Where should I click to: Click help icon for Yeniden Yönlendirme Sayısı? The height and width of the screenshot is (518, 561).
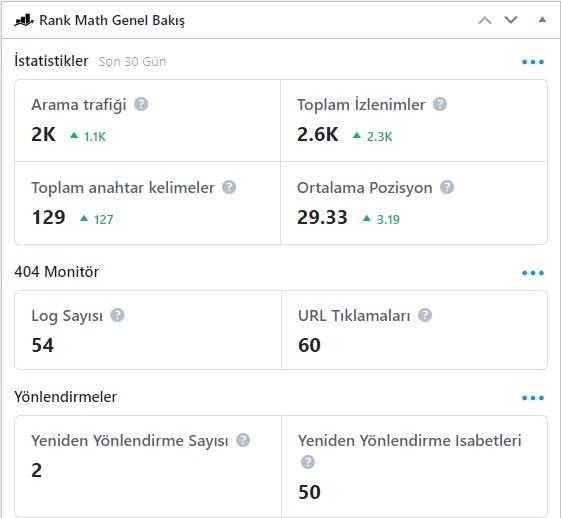click(x=243, y=440)
